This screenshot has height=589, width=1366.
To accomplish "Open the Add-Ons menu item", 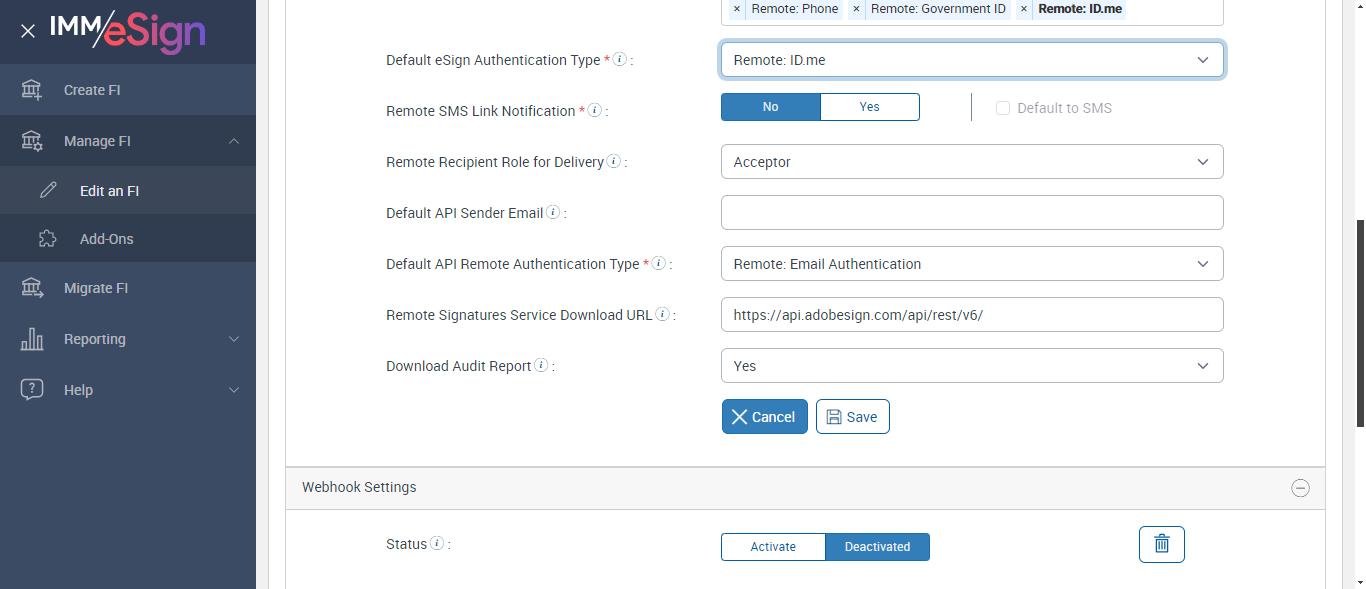I will tap(106, 239).
